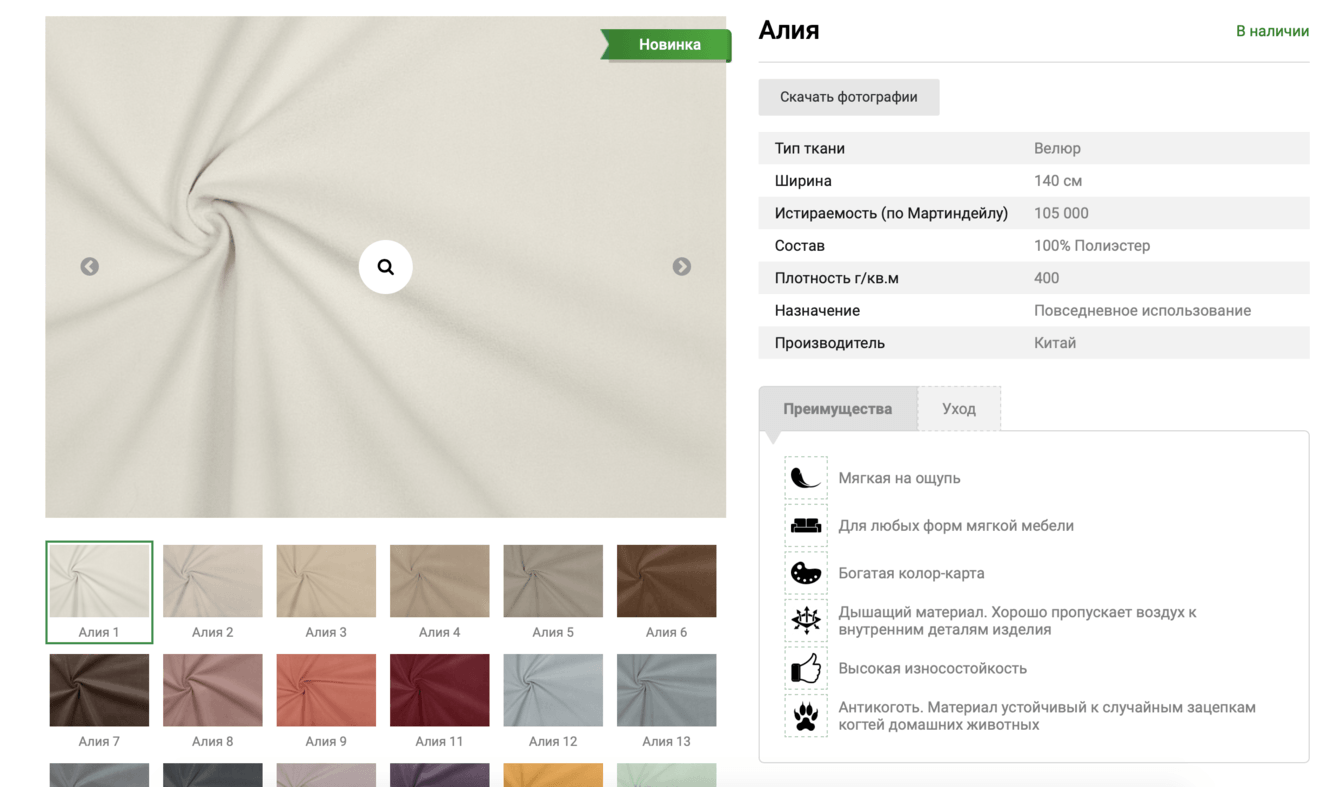Go to next fabric photo arrow
The height and width of the screenshot is (787, 1340).
pyautogui.click(x=681, y=267)
